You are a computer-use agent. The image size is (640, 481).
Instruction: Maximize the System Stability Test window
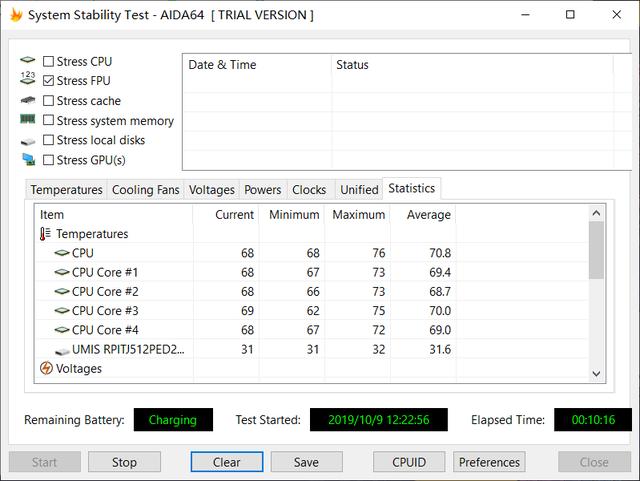(570, 15)
